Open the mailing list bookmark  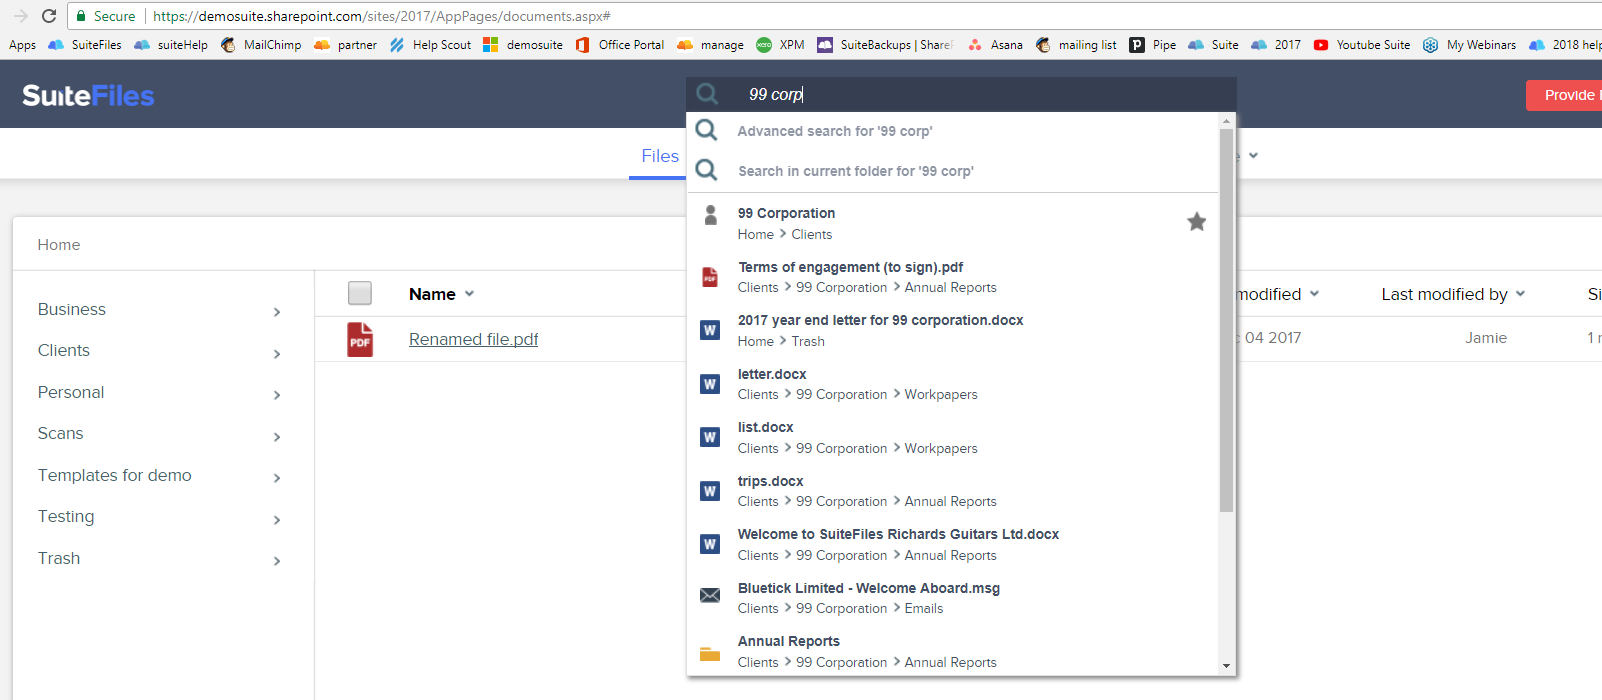1076,45
